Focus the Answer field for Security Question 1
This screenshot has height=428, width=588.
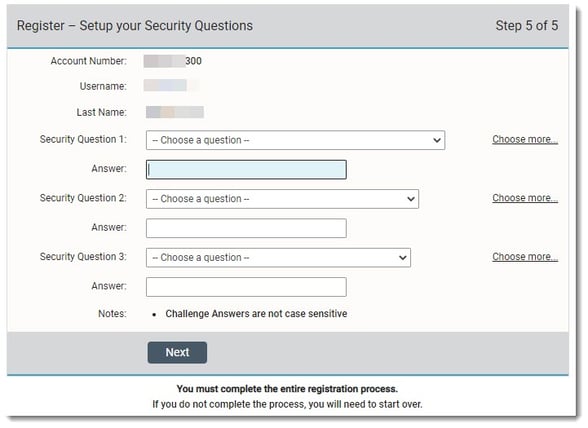(246, 170)
